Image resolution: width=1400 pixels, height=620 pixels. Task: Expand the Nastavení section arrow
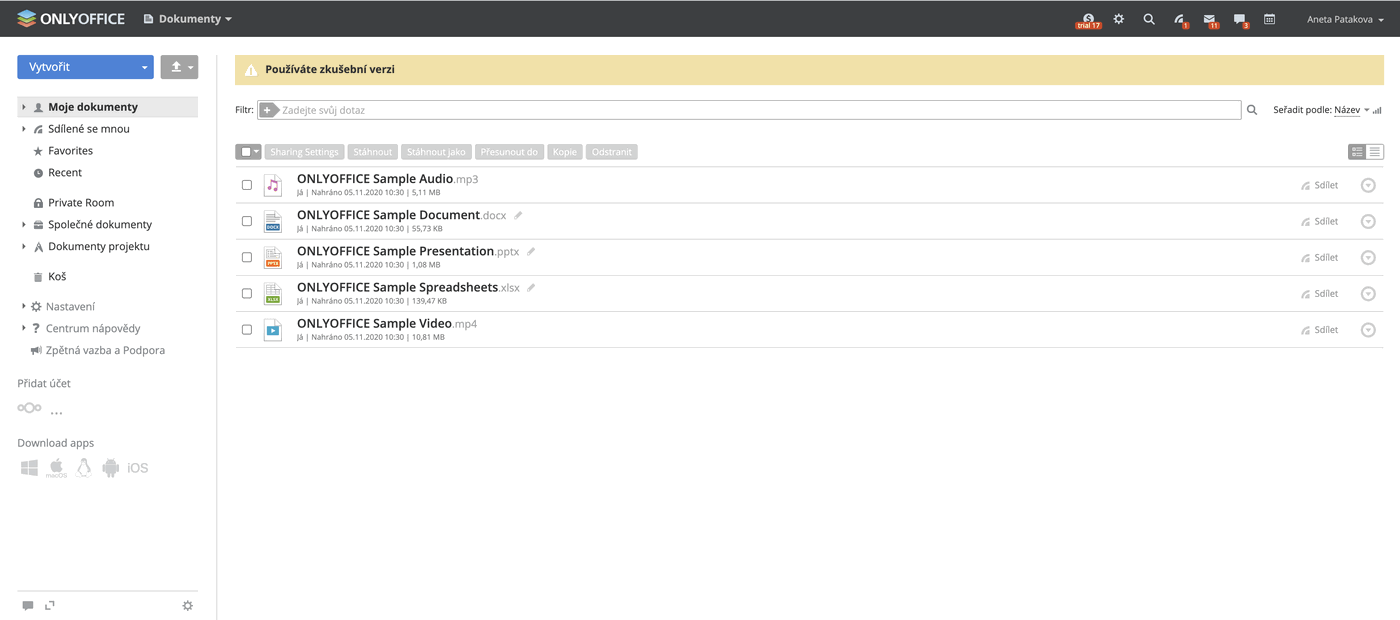[x=24, y=307]
